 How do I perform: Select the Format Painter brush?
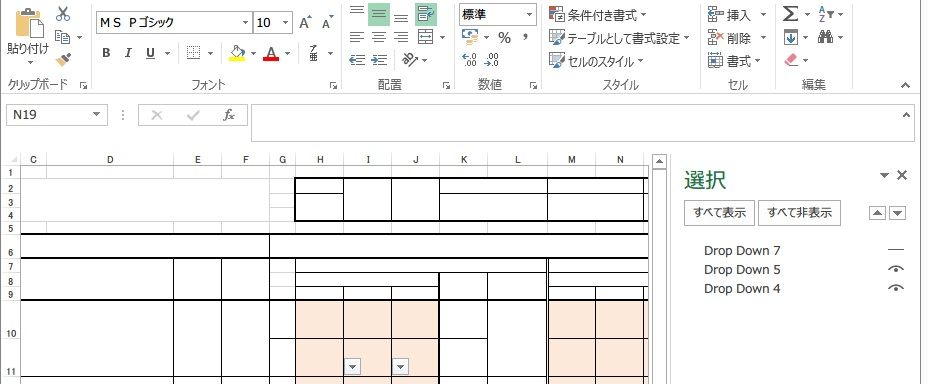(63, 60)
